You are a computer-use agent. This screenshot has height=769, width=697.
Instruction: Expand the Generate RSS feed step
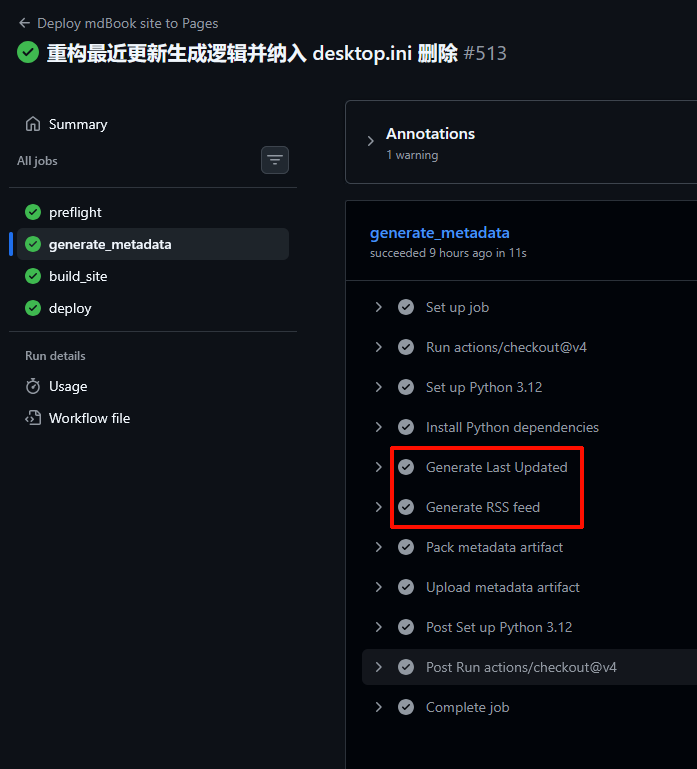378,507
